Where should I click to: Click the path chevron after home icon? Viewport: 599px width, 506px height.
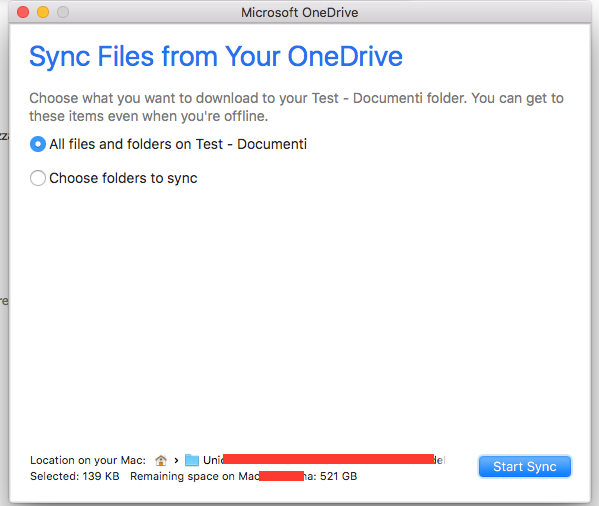pyautogui.click(x=176, y=461)
